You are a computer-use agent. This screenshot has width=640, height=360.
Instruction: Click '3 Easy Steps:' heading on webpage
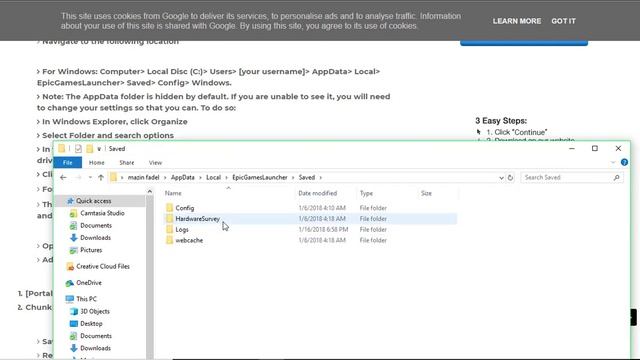click(x=501, y=121)
